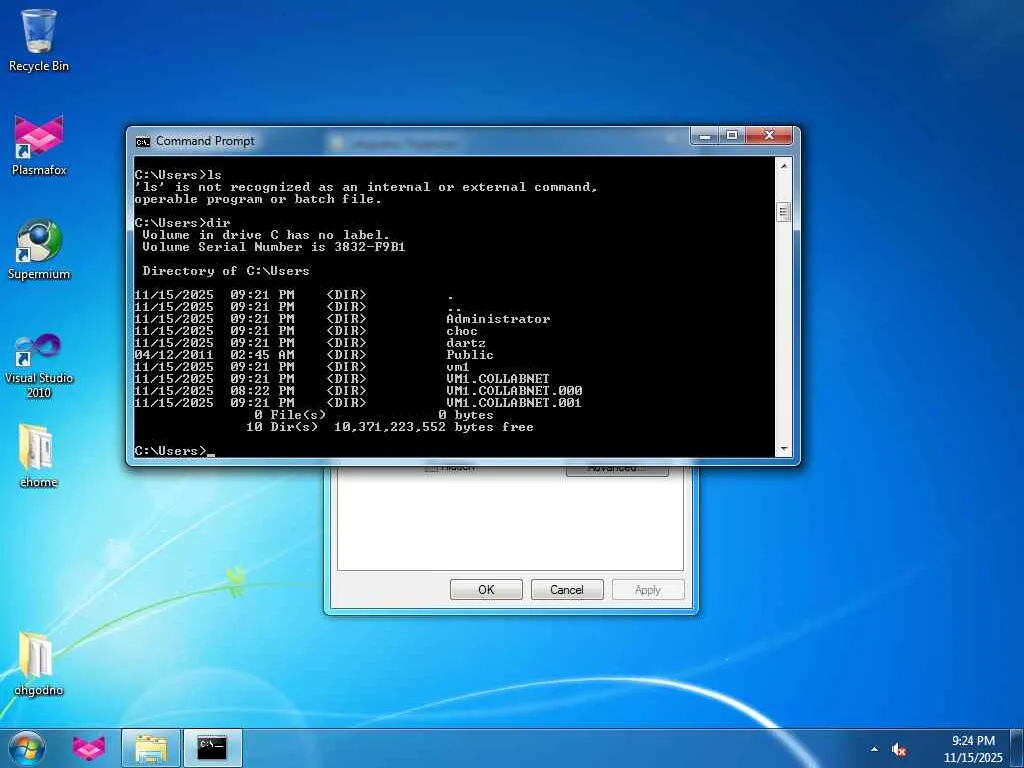Launch Plasmafox from the taskbar
This screenshot has width=1024, height=768.
coord(88,748)
